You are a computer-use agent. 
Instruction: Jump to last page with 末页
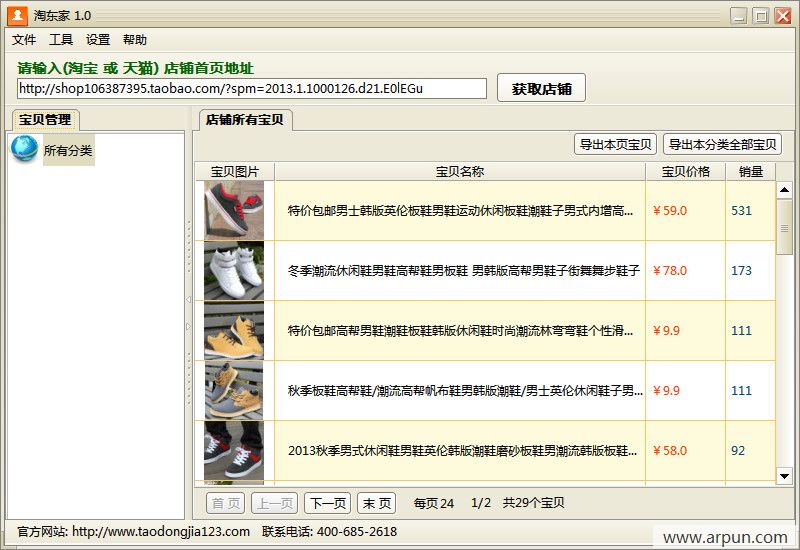pos(377,503)
